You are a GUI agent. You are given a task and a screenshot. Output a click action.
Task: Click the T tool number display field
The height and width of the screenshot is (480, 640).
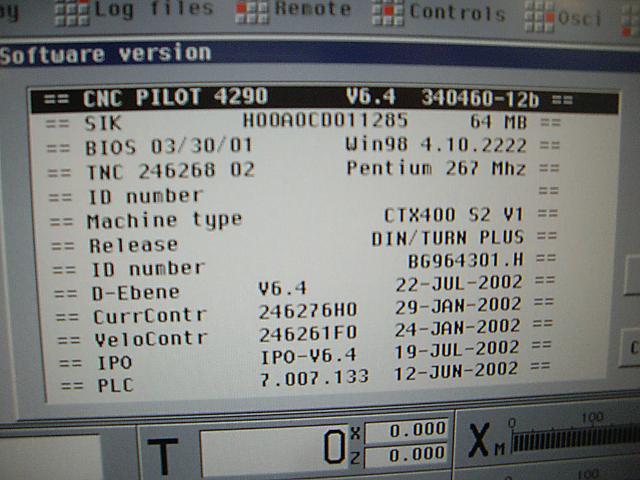(x=272, y=449)
